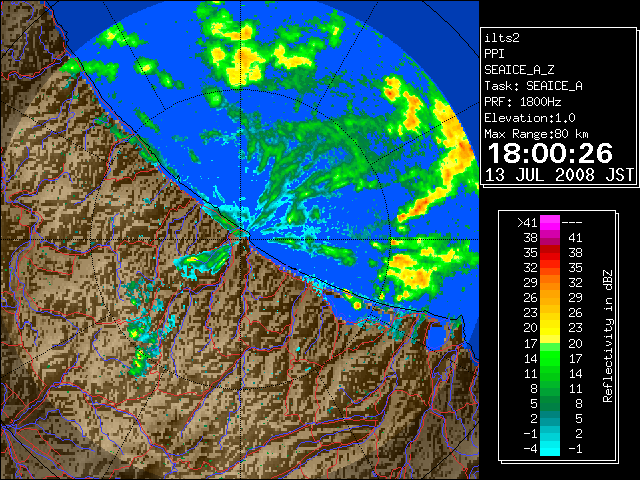This screenshot has width=640, height=480.
Task: Click the Task: SEAICE_A line
Action: pyautogui.click(x=533, y=86)
